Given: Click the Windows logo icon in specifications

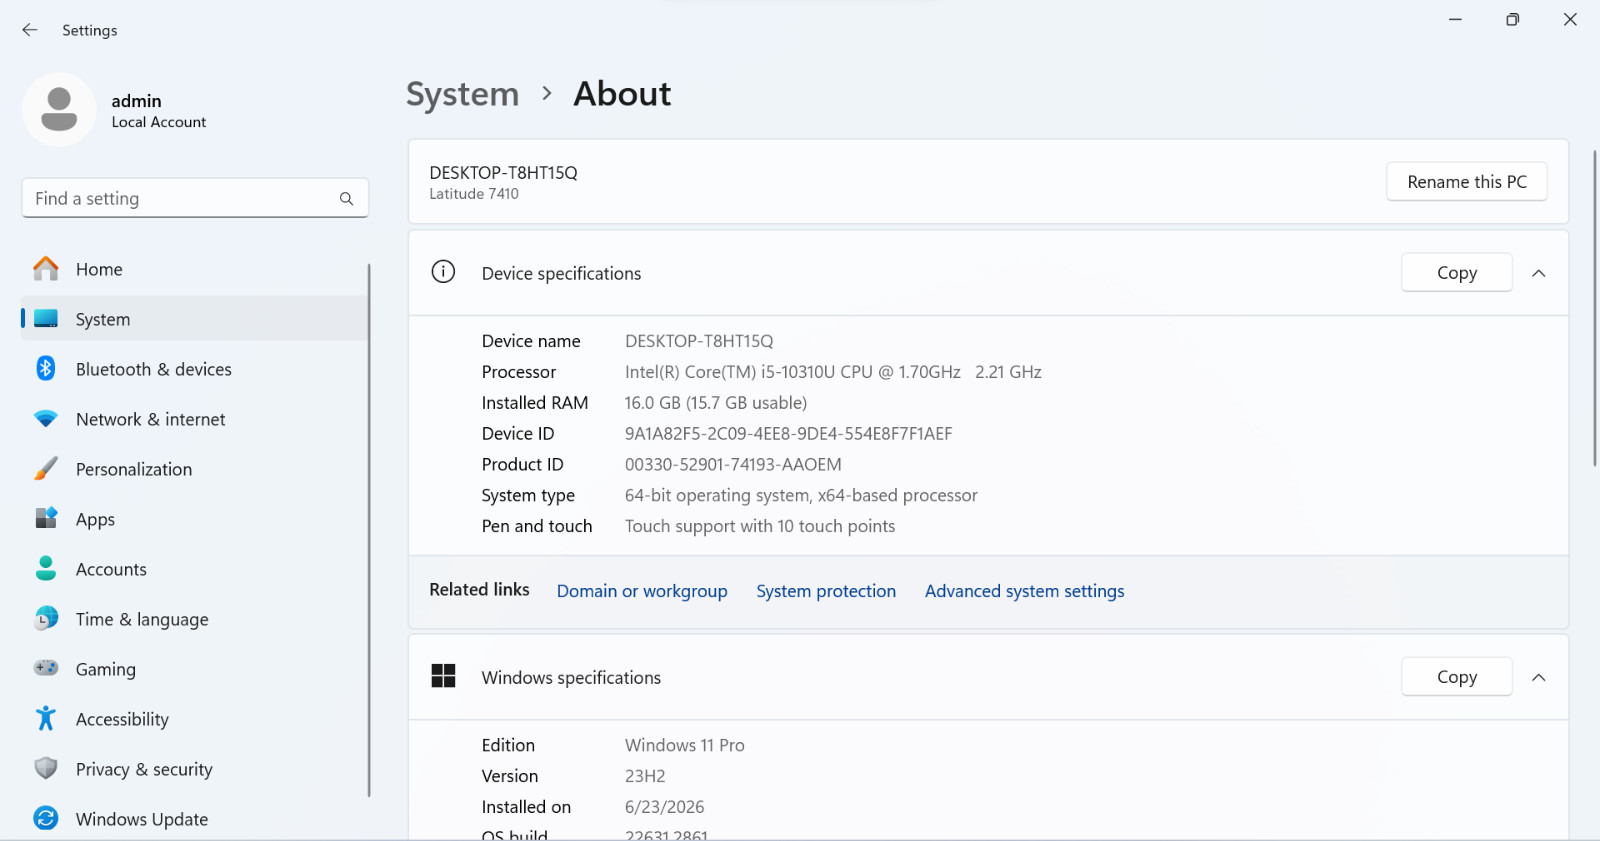Looking at the screenshot, I should (x=443, y=676).
